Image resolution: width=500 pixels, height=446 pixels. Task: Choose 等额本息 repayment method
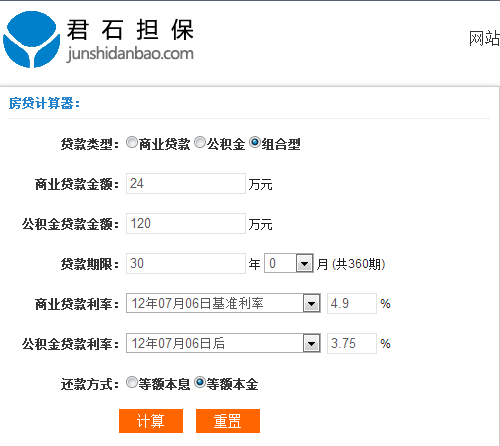(x=132, y=382)
